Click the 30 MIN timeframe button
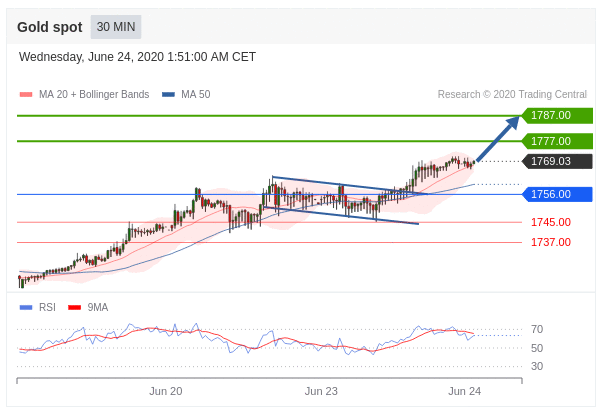This screenshot has height=414, width=605. (x=116, y=27)
